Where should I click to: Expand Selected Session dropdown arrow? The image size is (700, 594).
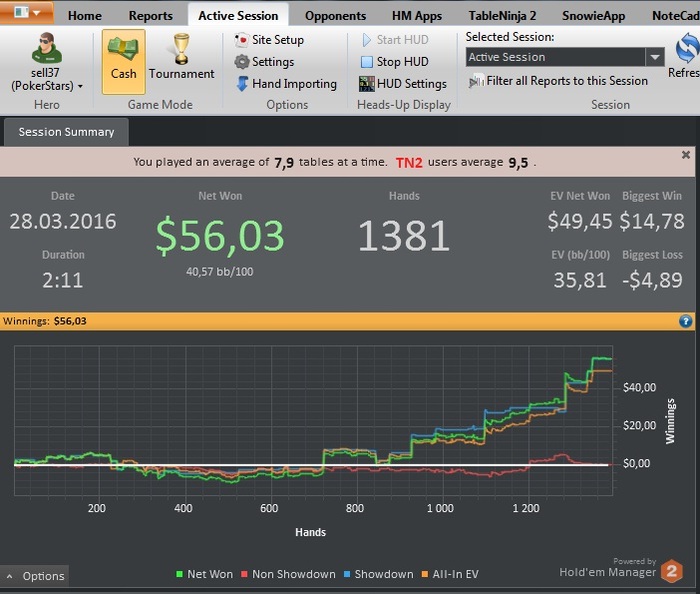655,57
